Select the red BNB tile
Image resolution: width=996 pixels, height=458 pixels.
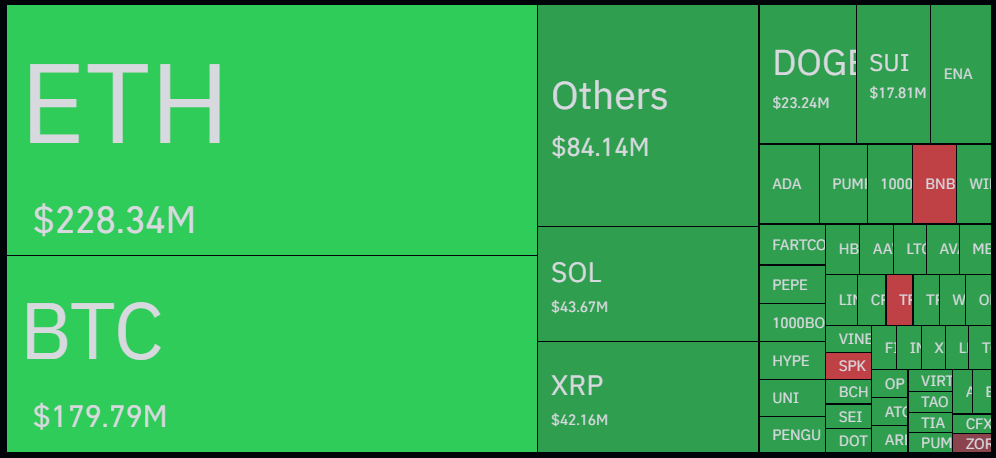(934, 184)
